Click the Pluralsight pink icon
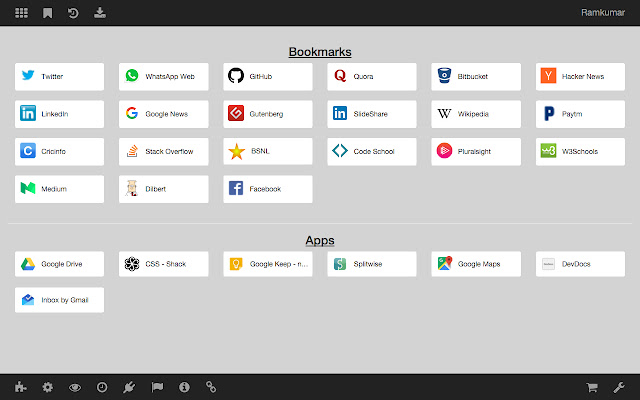This screenshot has width=640, height=400. 444,151
